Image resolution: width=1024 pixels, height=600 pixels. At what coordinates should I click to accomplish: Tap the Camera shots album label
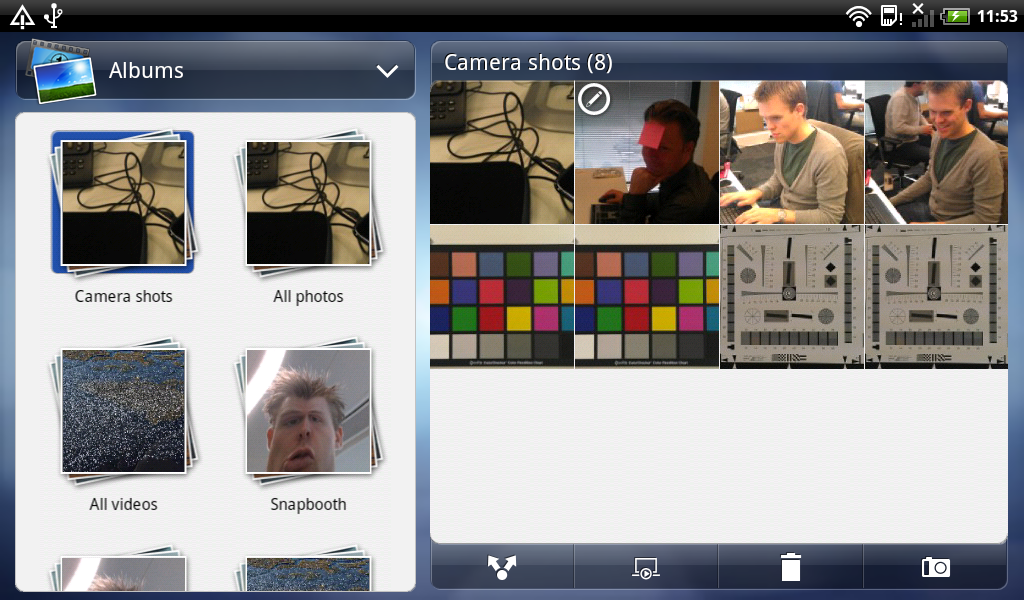pos(123,296)
